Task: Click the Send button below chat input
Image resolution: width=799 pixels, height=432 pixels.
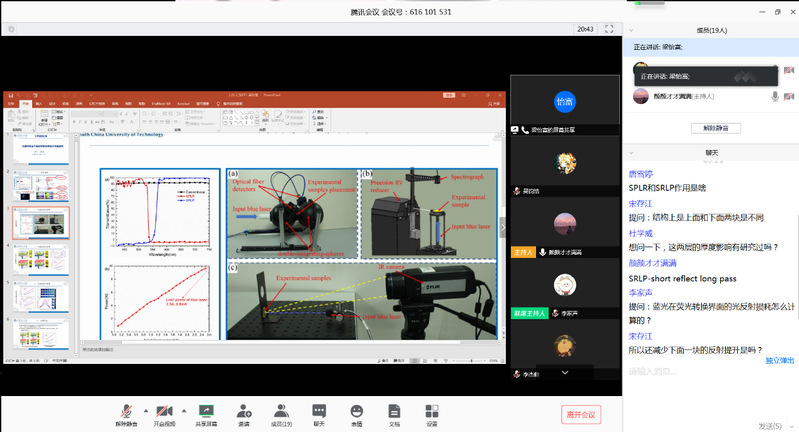Action: click(769, 426)
